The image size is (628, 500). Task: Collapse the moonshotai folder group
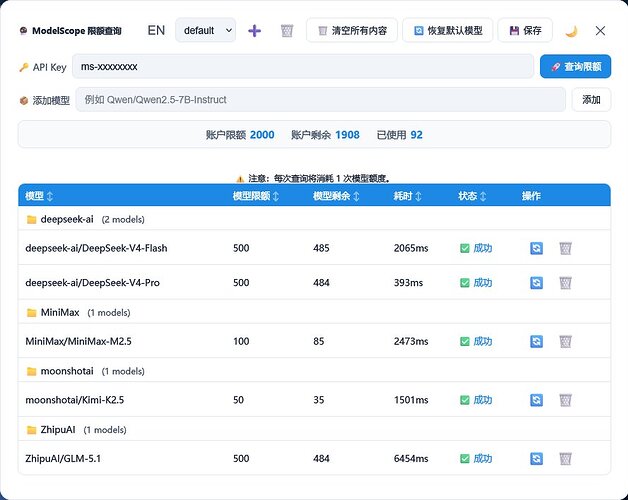point(314,371)
